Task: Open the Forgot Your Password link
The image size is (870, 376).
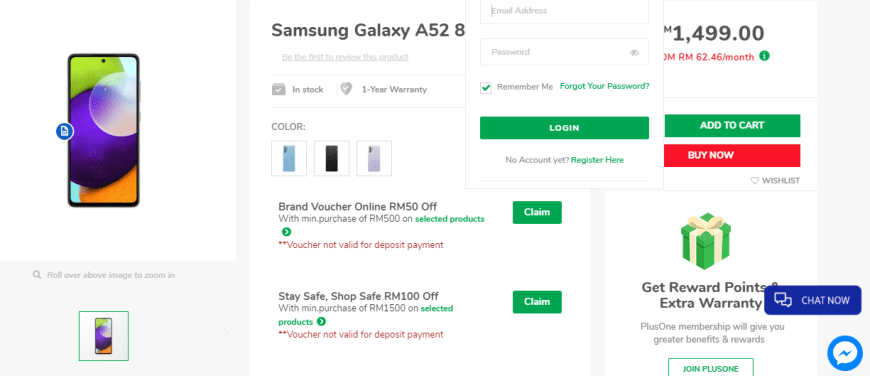Action: [x=604, y=87]
